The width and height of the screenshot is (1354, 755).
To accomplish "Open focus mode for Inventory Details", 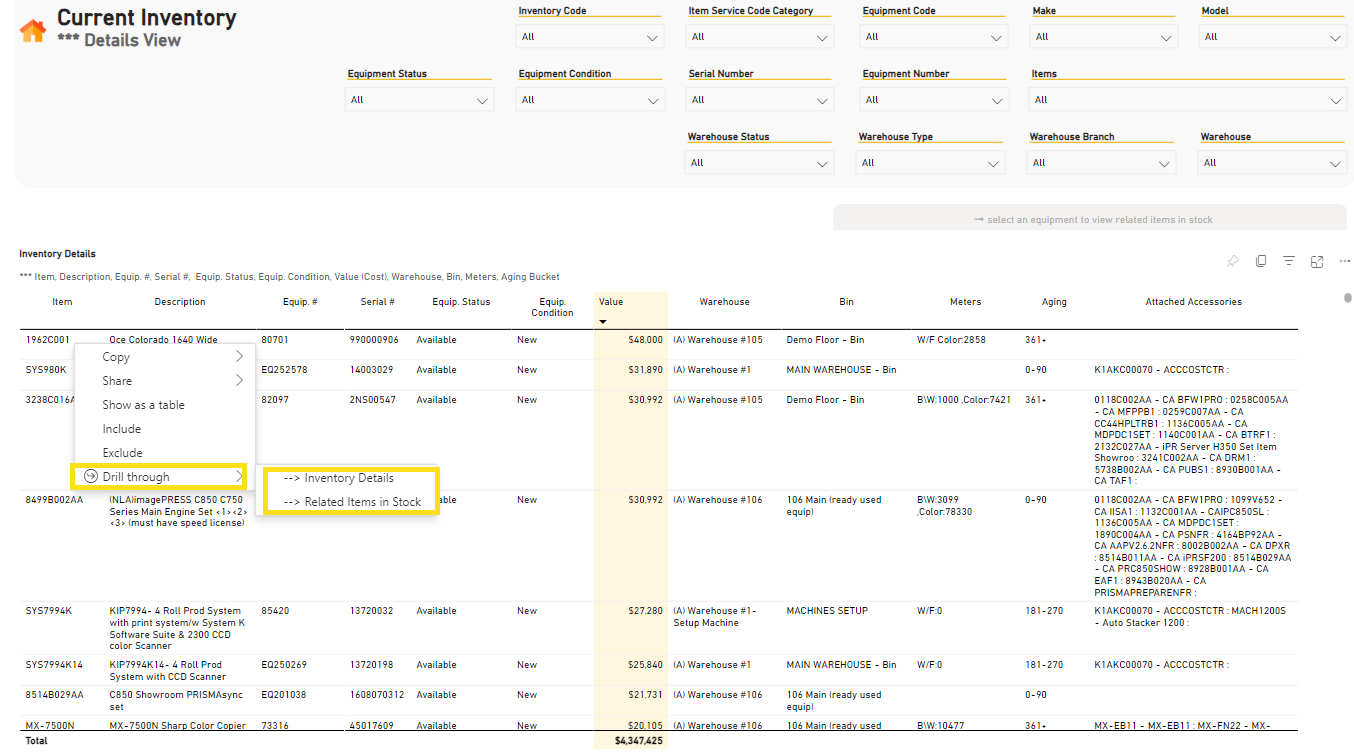I will pos(1317,261).
